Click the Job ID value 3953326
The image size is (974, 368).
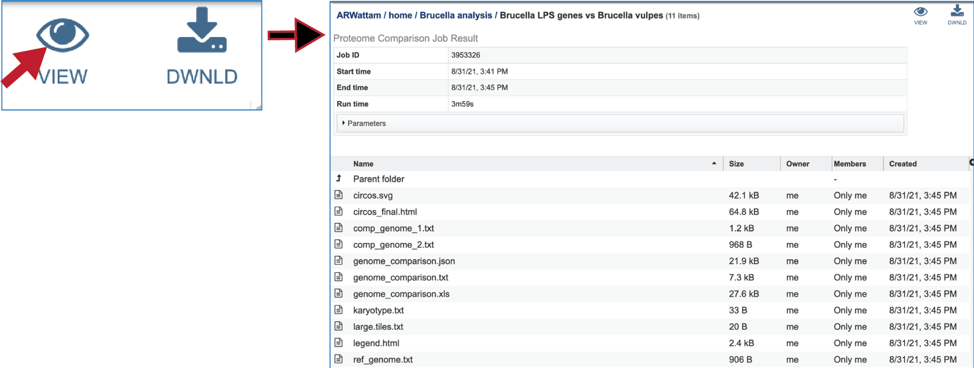click(466, 55)
